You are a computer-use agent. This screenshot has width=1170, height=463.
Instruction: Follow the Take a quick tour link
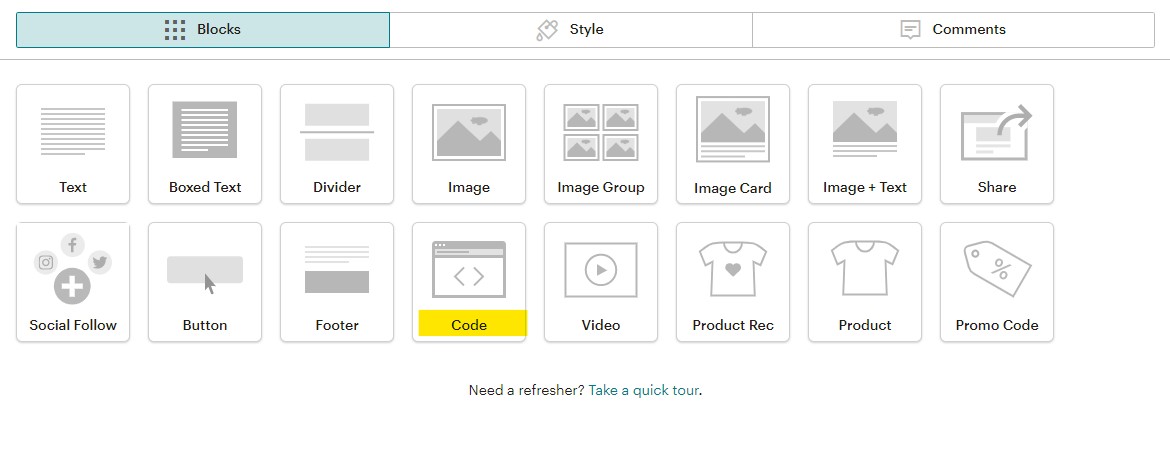(644, 390)
